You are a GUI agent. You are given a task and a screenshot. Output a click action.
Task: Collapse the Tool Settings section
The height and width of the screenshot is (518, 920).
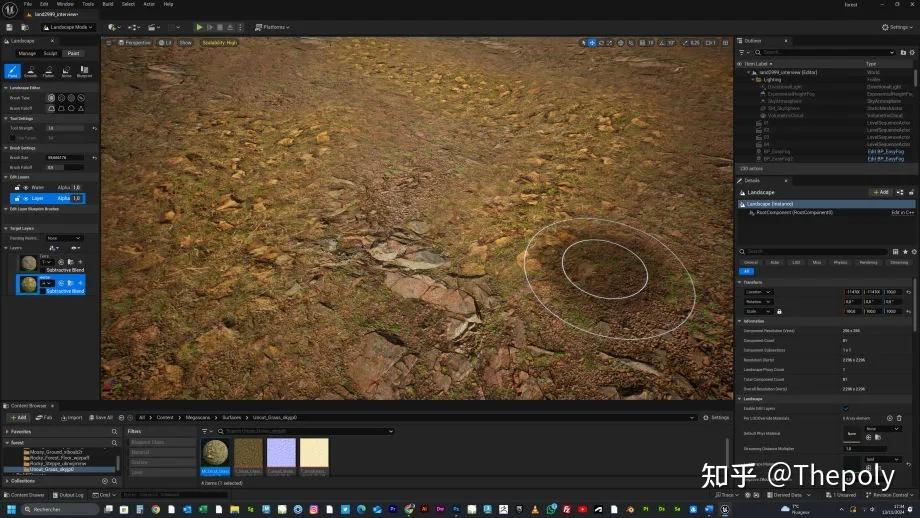(6, 119)
